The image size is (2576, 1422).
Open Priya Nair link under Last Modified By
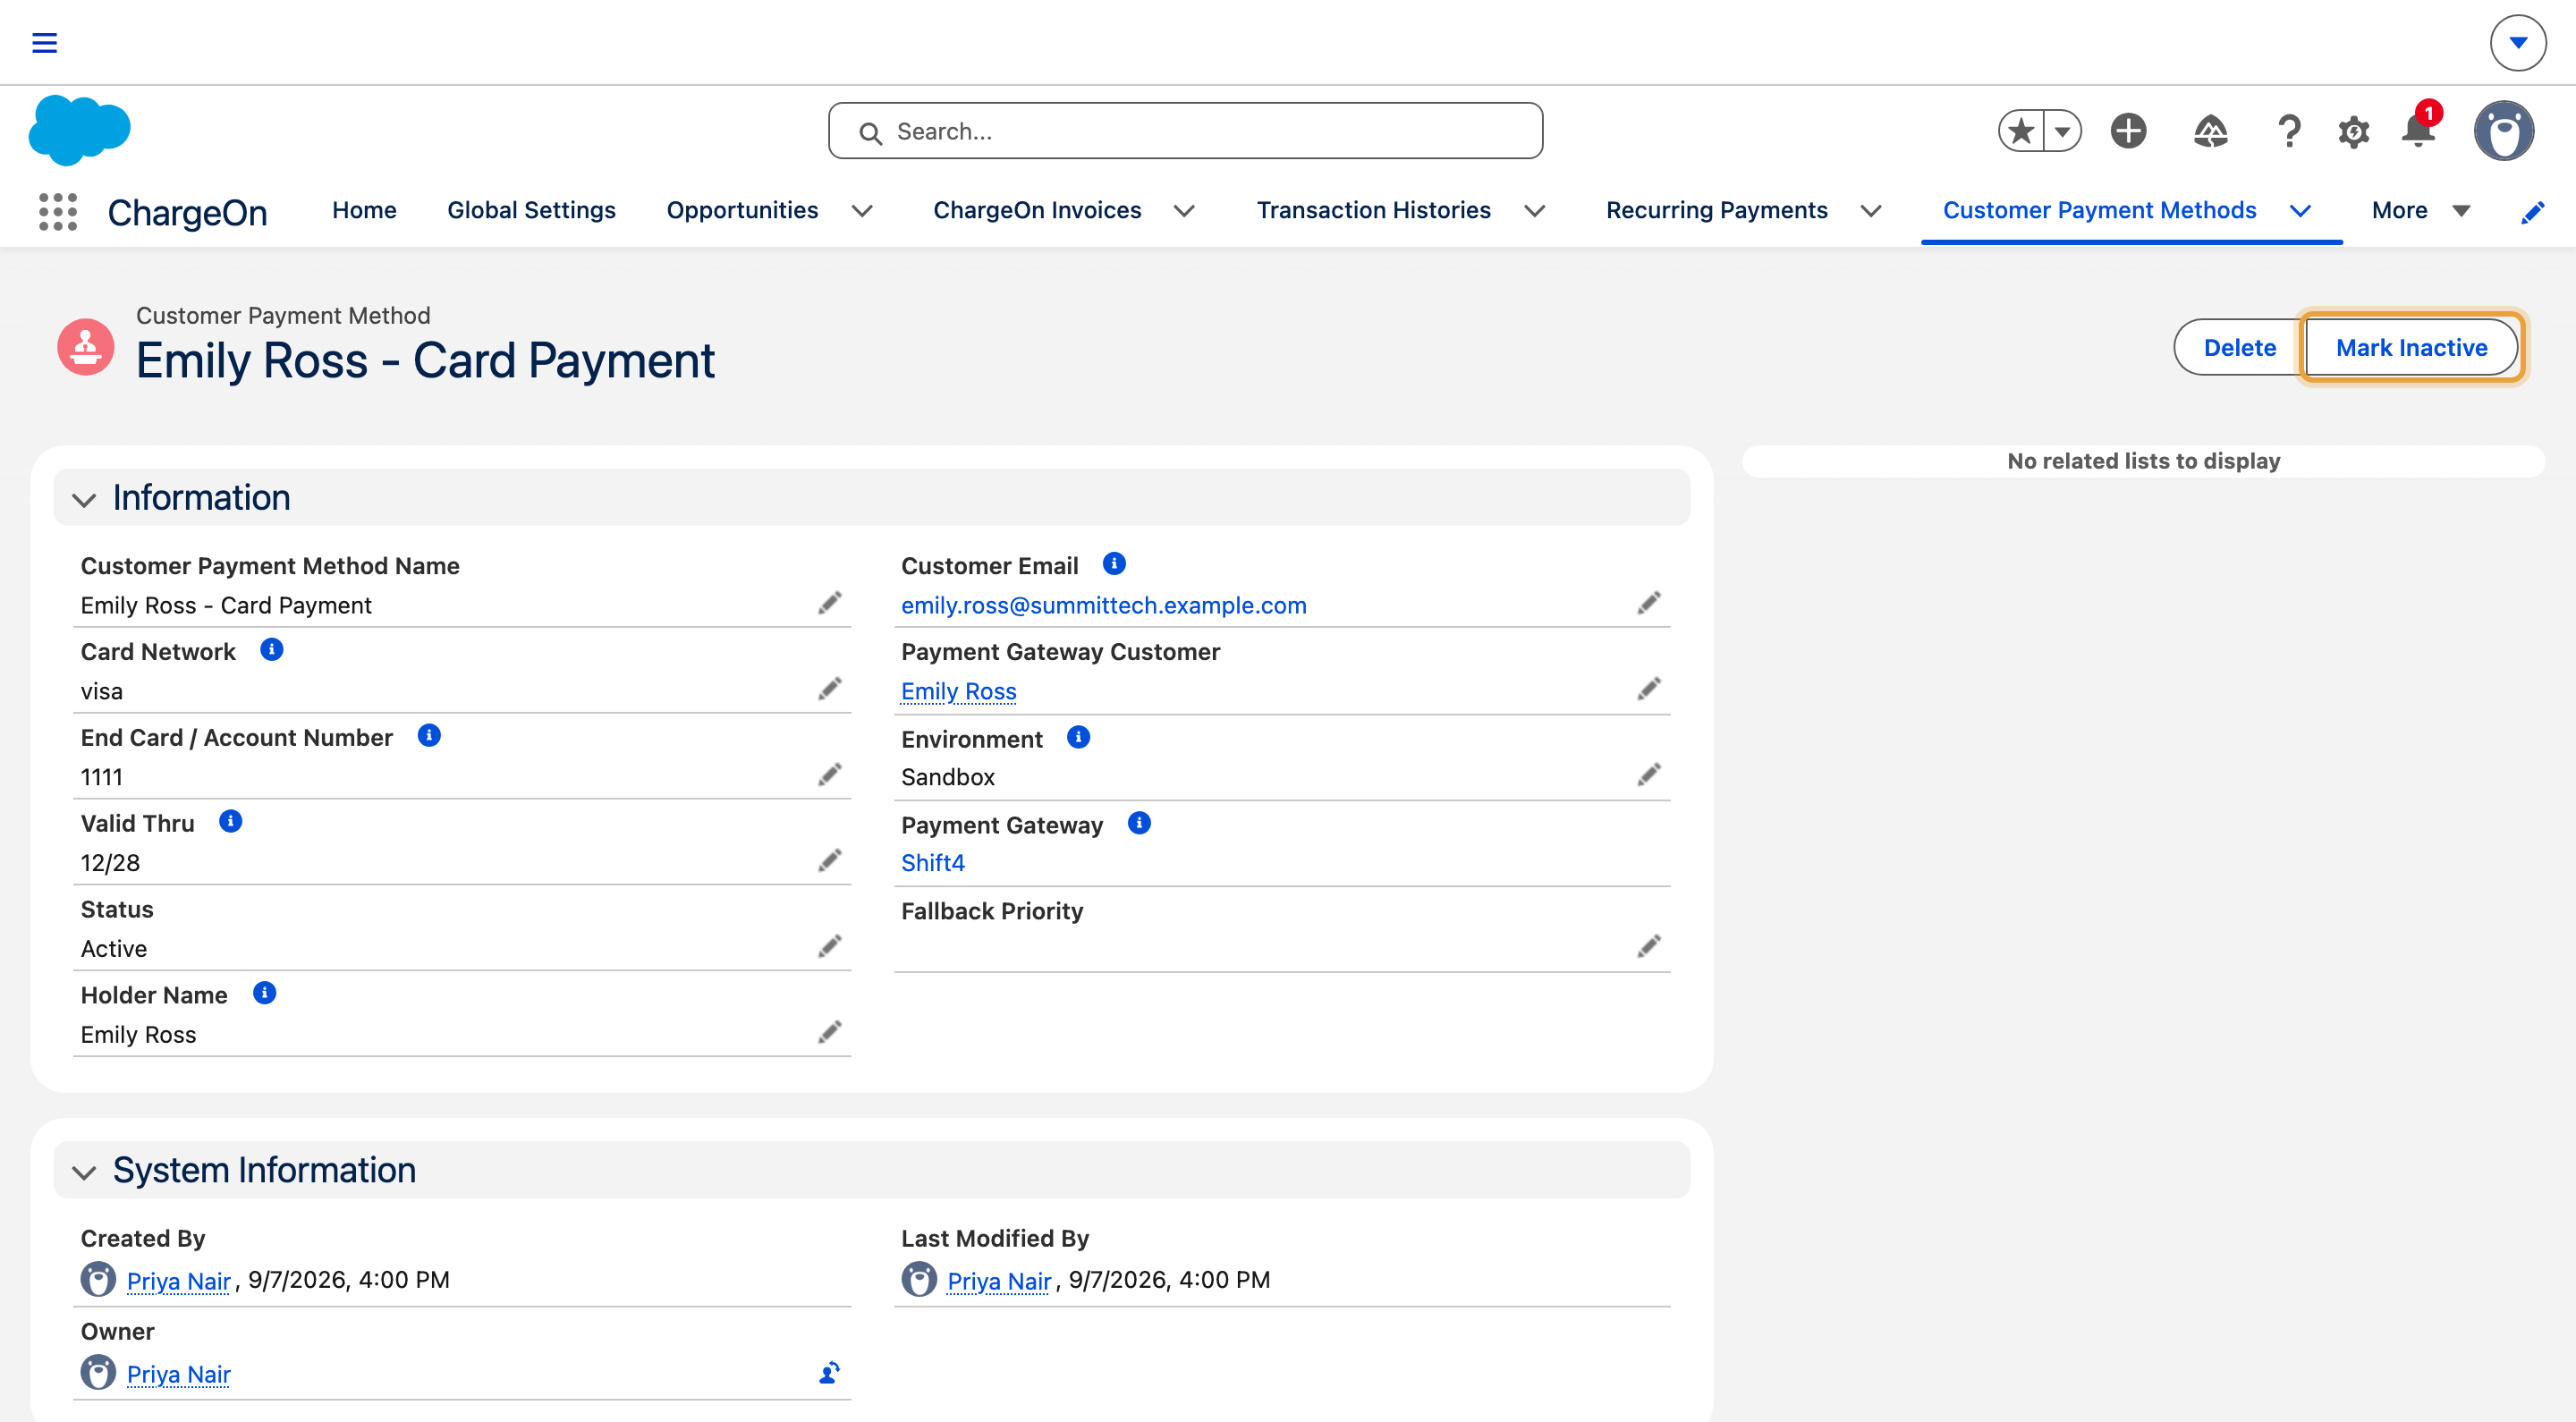click(998, 1281)
